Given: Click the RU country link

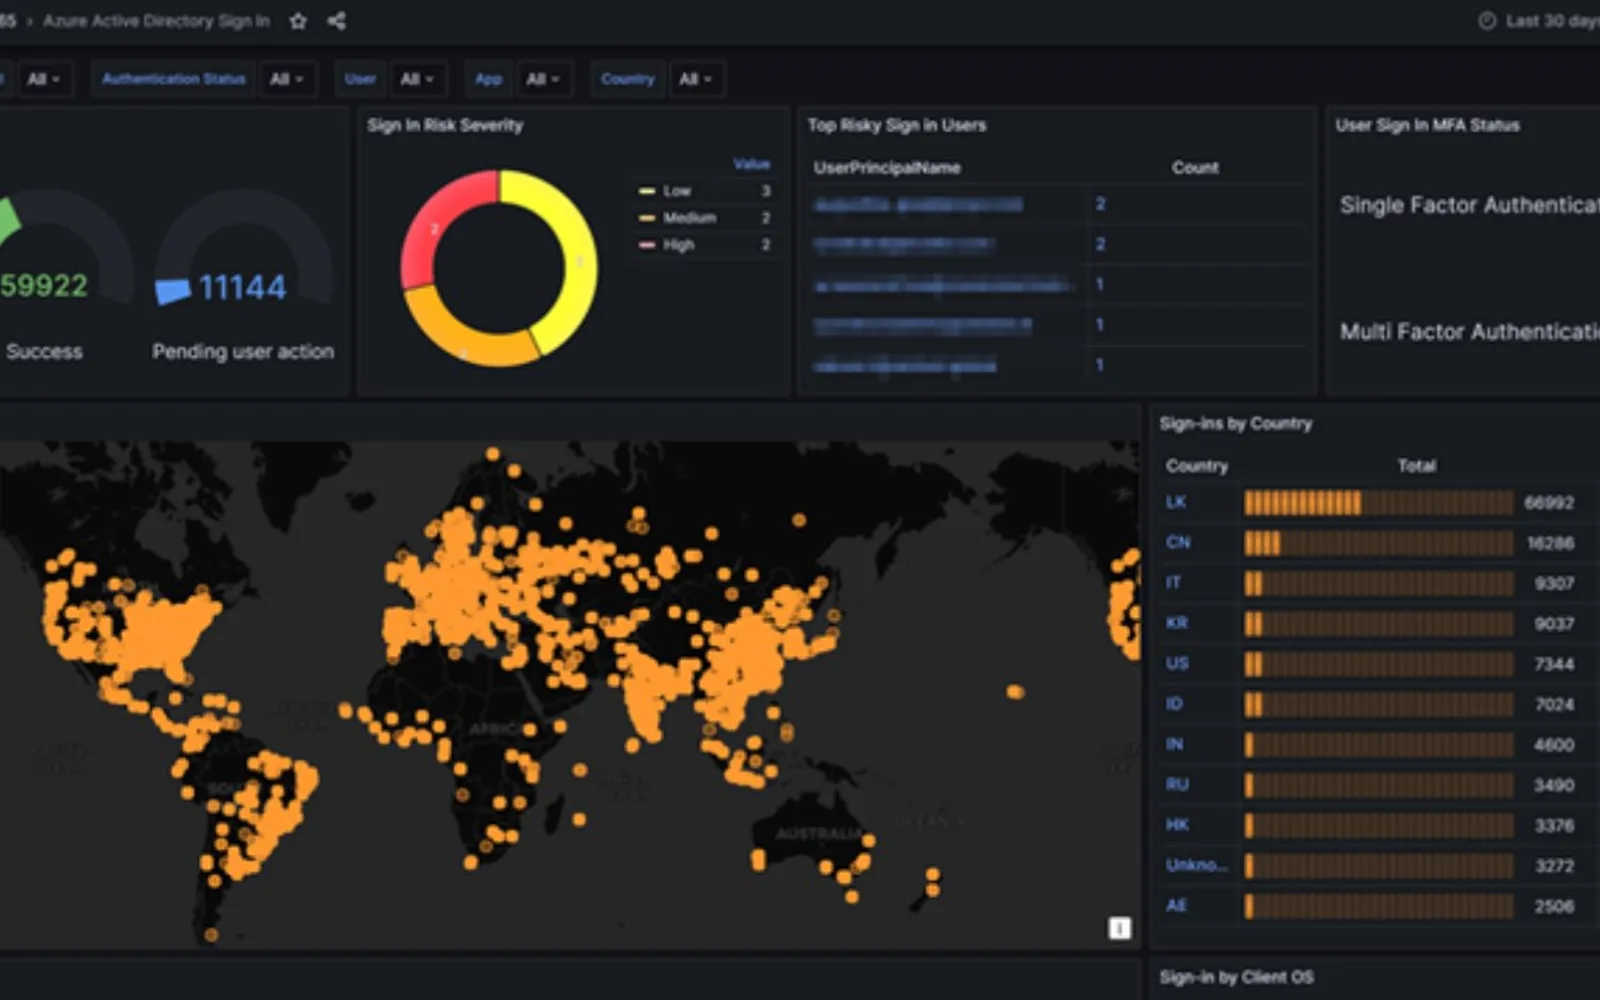Looking at the screenshot, I should [x=1177, y=784].
